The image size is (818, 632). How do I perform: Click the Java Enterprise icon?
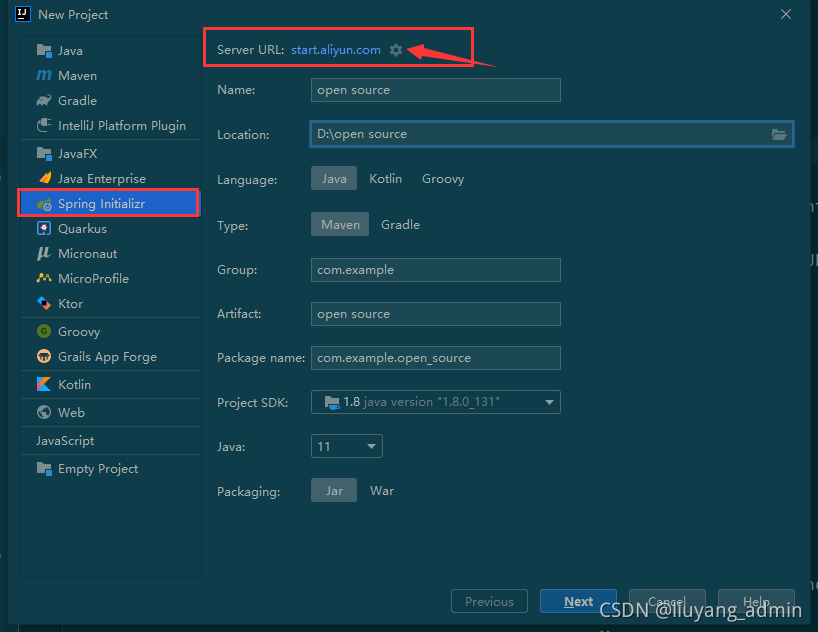(x=45, y=178)
